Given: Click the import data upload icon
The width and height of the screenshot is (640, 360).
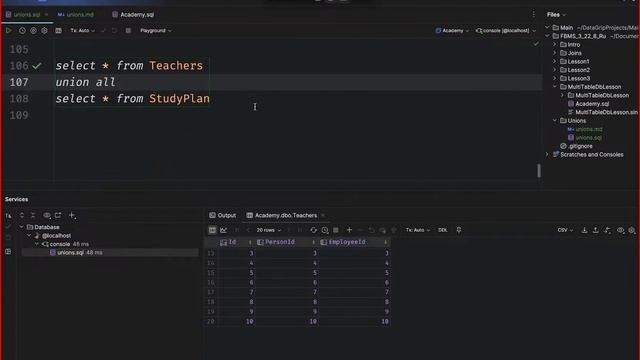Looking at the screenshot, I should tap(596, 230).
